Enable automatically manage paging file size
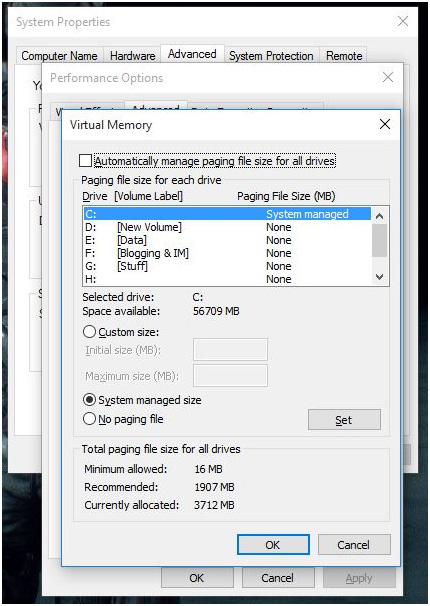The width and height of the screenshot is (430, 606). (85, 161)
